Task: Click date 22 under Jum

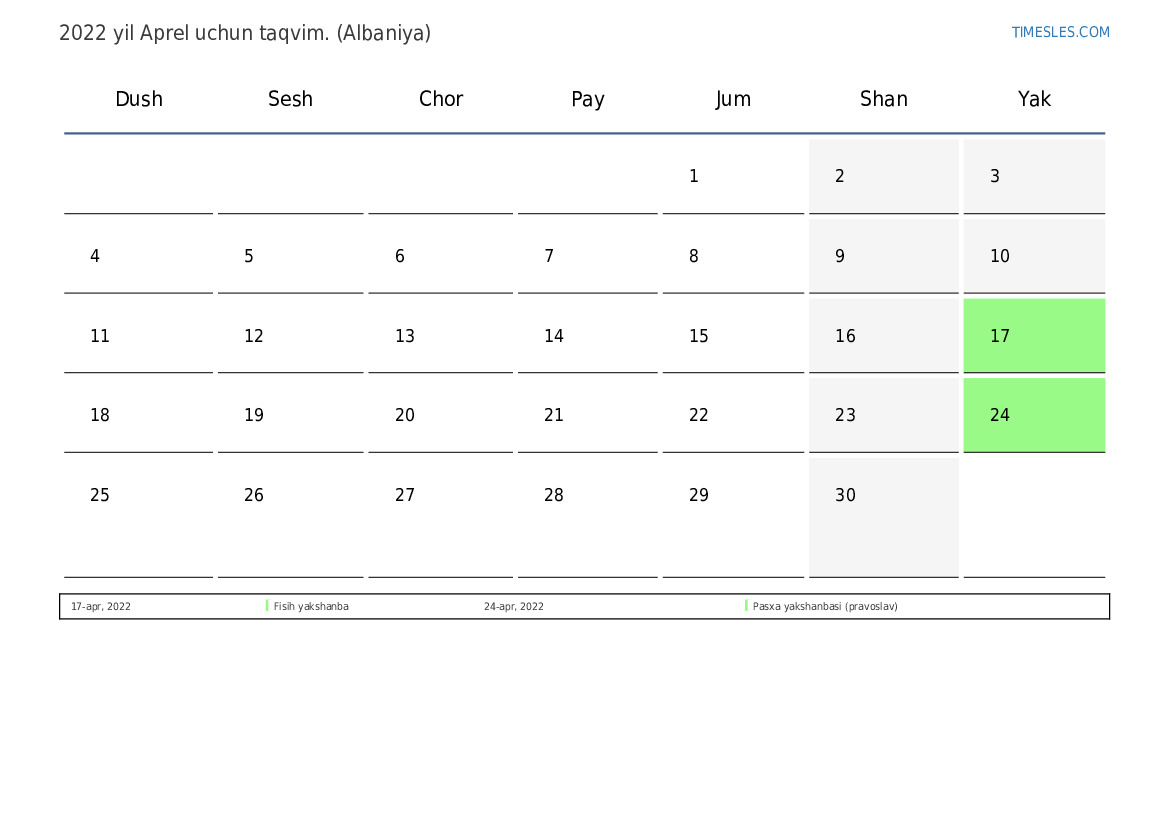Action: 699,415
